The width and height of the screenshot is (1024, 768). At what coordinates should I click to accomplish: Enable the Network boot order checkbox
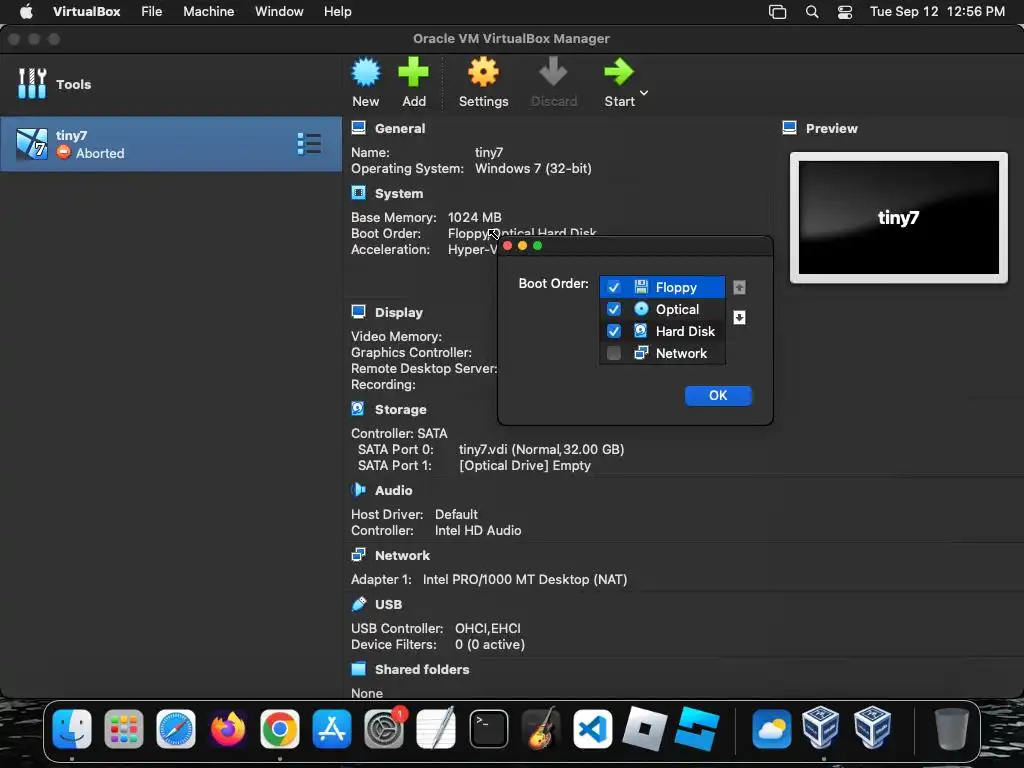coord(614,353)
